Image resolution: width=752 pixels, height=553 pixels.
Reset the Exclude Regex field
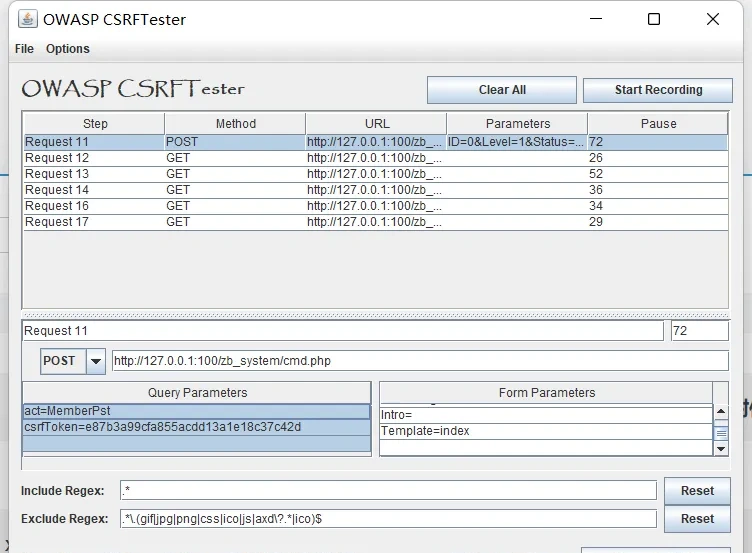click(x=697, y=519)
